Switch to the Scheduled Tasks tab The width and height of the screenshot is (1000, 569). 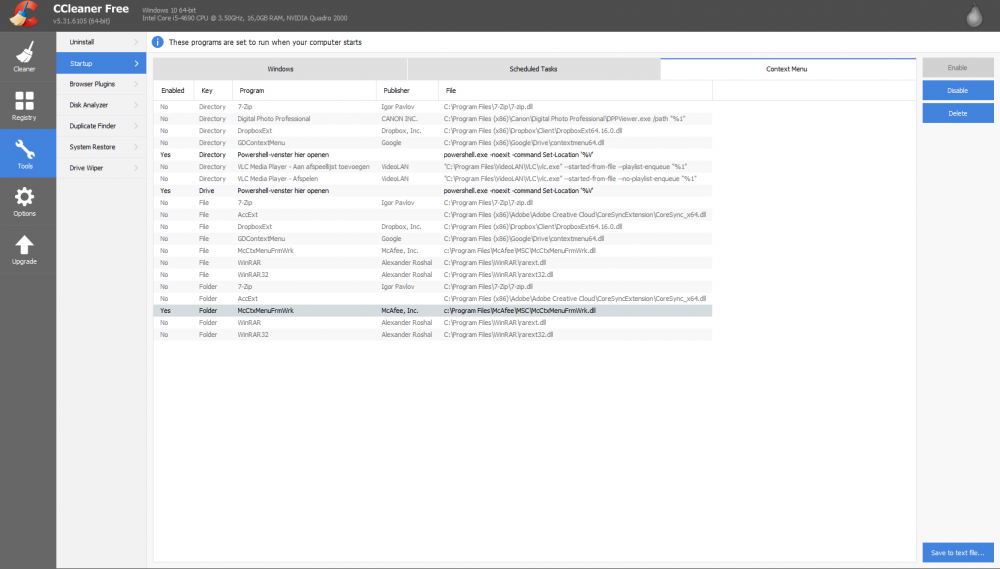tap(533, 69)
